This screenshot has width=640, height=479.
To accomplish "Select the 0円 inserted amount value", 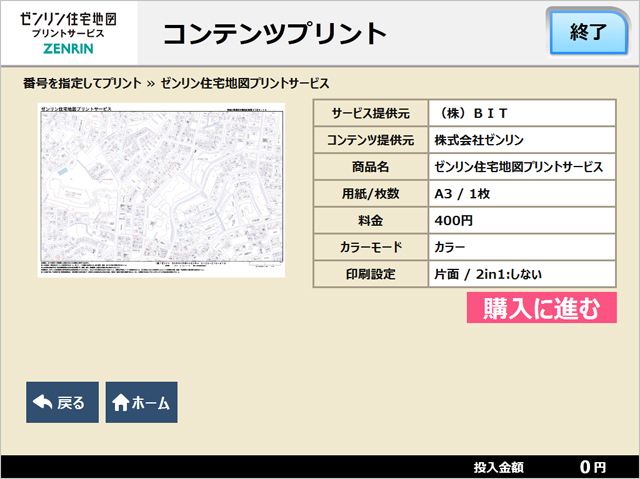I will pos(593,467).
